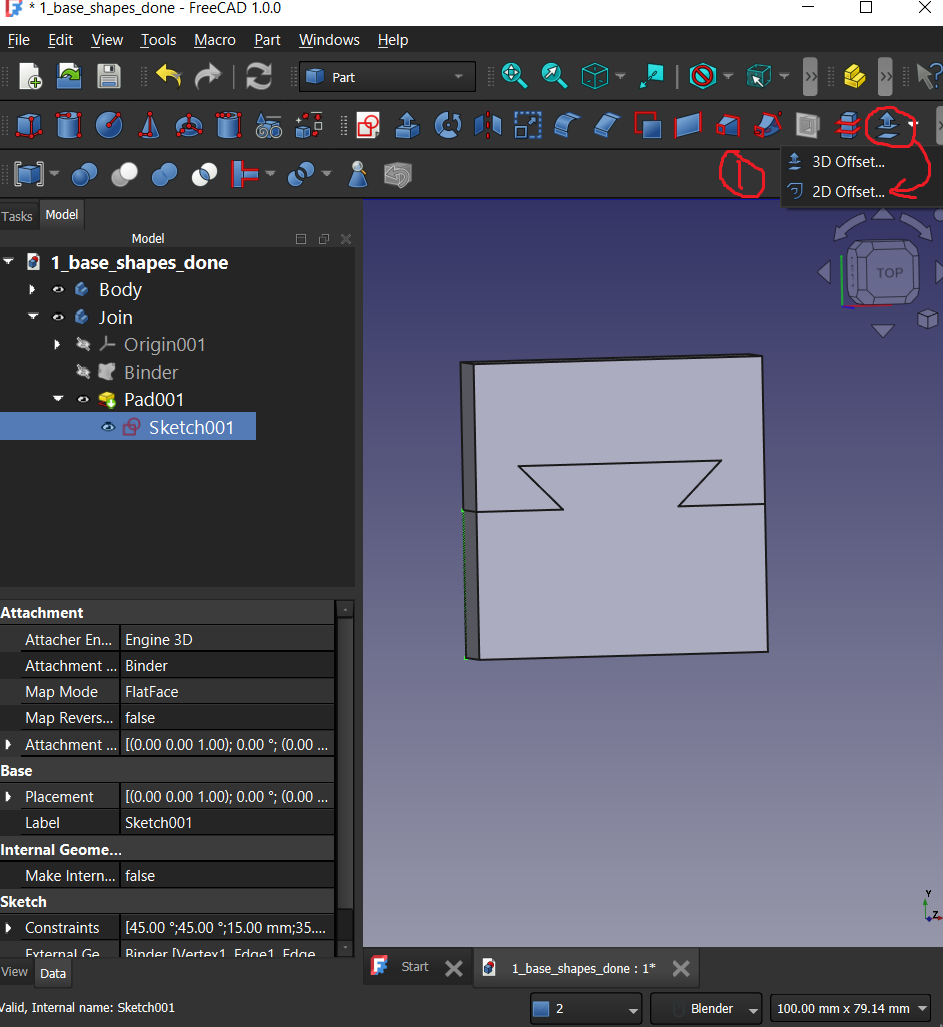Click the Open document icon
Screen dimensions: 943x1027
pos(69,77)
